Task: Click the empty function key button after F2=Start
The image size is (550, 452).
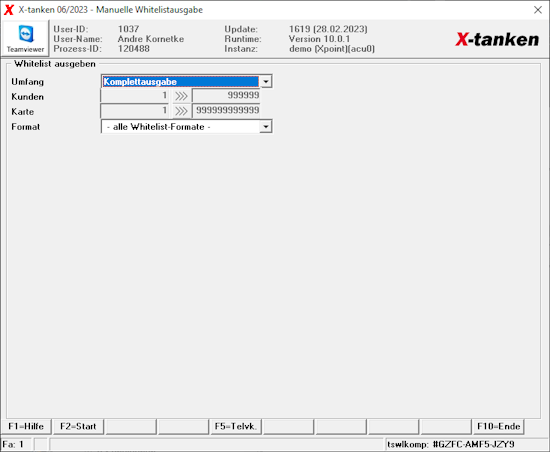Action: [x=131, y=426]
